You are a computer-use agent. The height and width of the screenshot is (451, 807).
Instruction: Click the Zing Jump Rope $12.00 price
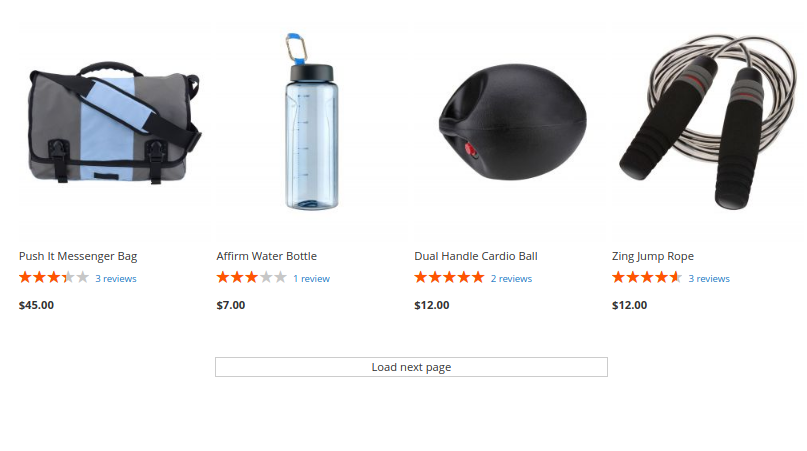click(629, 305)
